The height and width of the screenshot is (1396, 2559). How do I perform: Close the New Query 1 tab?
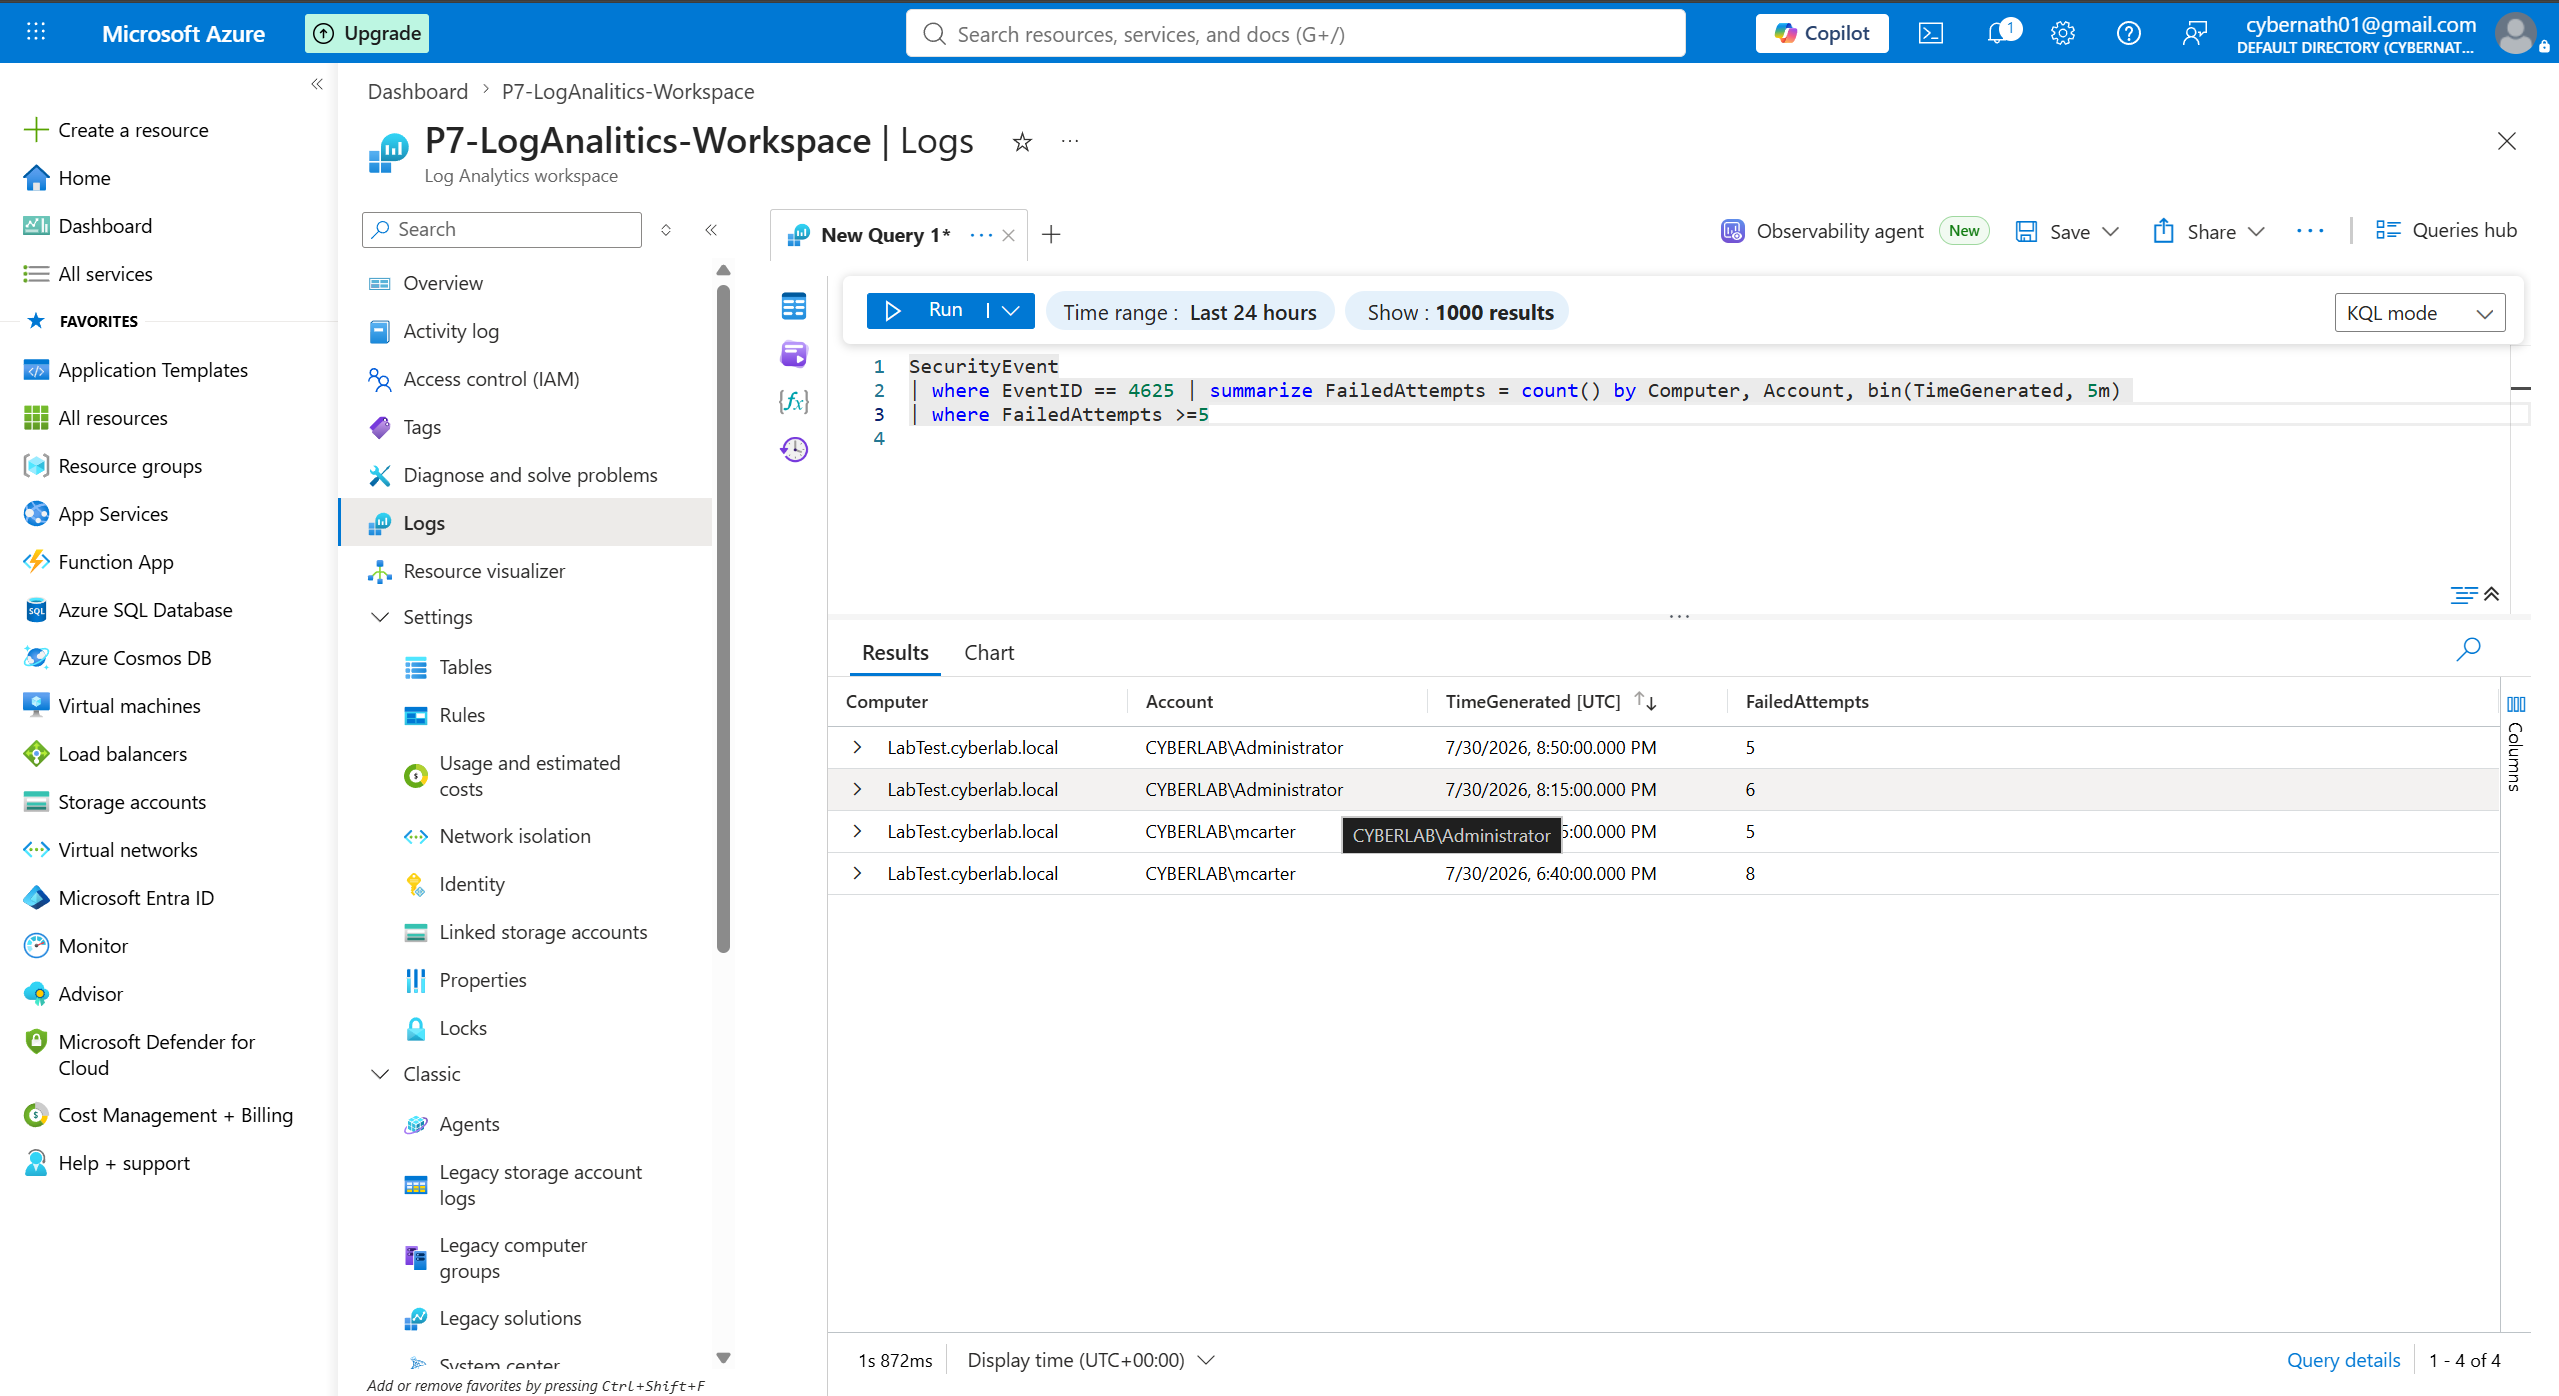[1008, 236]
